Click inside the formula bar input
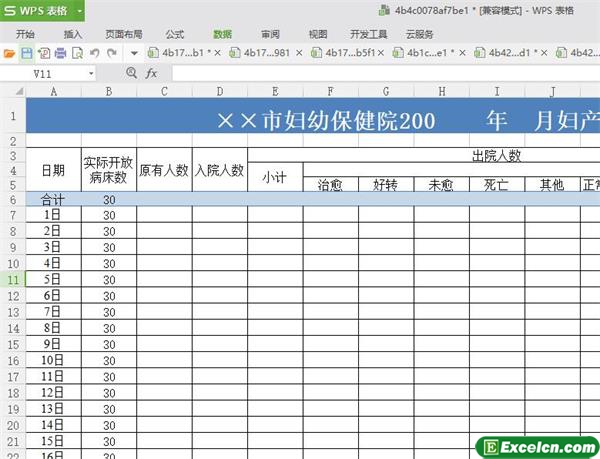Screen dimensions: 600x459 pyautogui.click(x=386, y=73)
